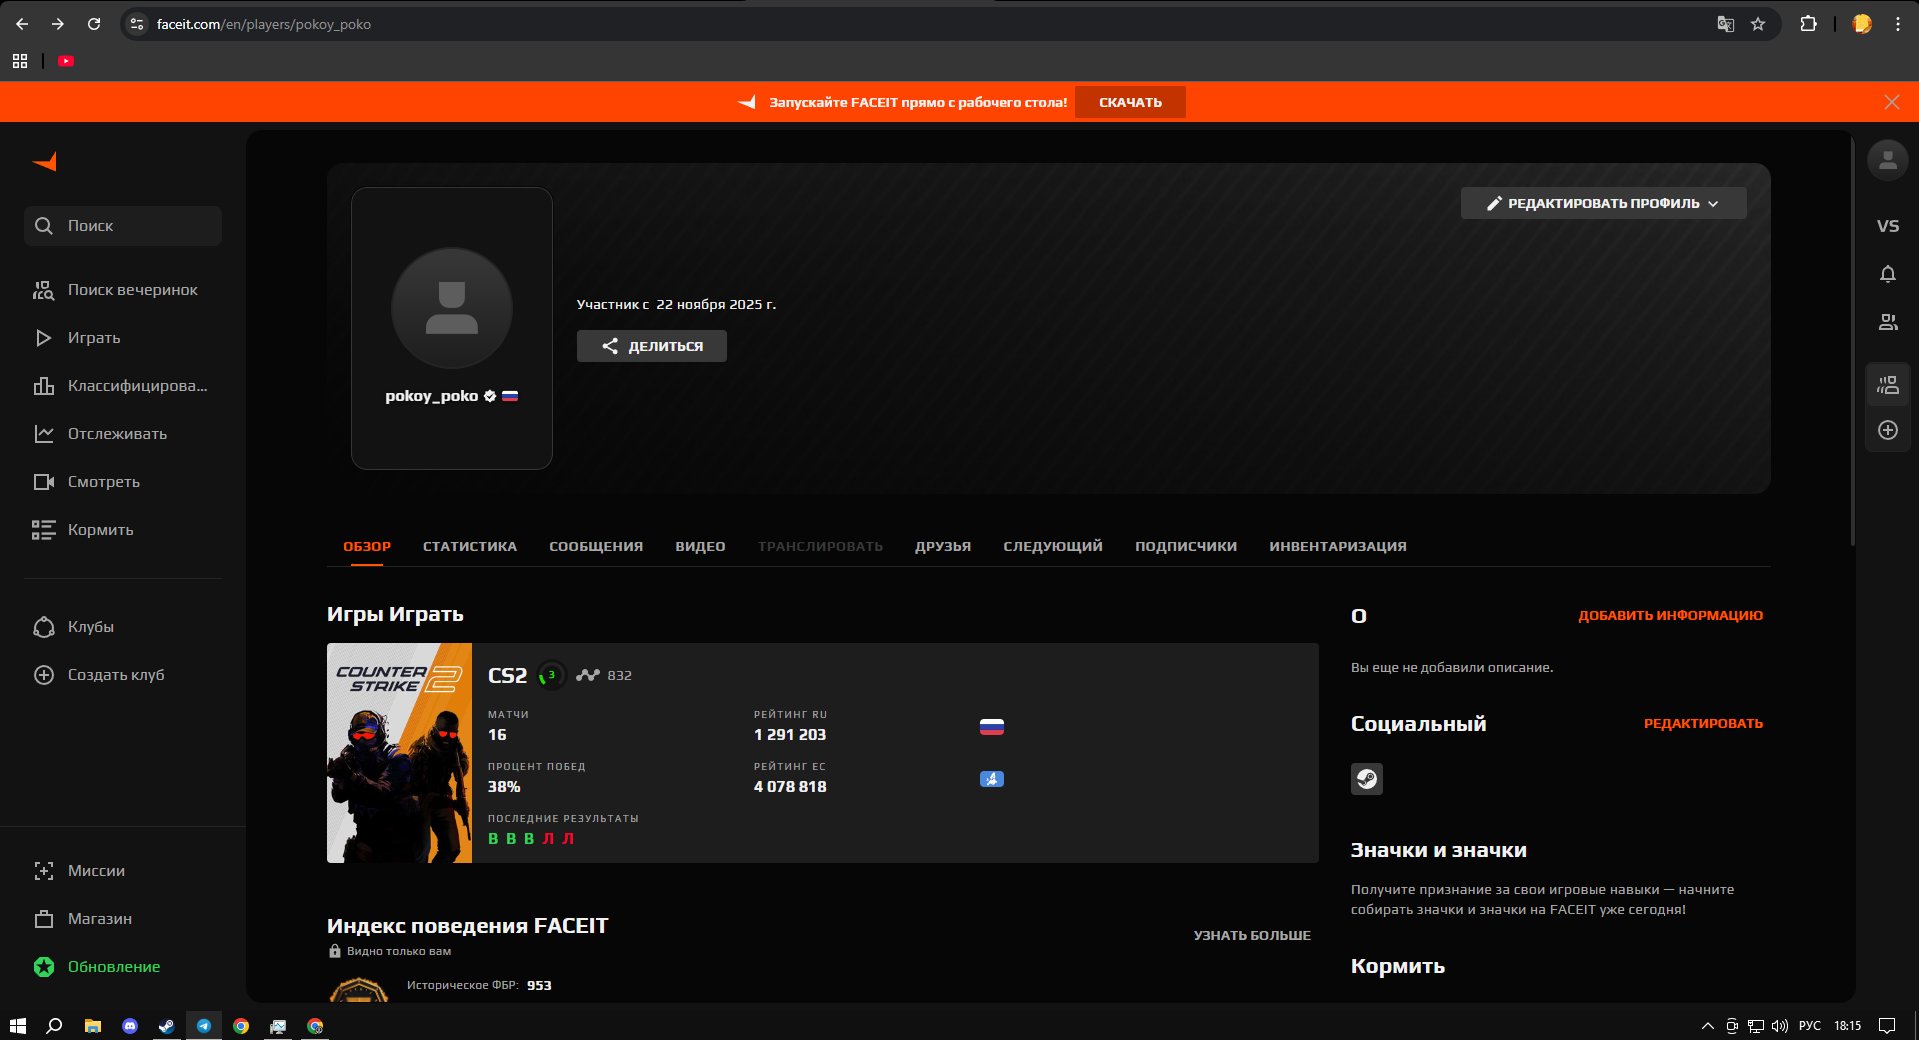Switch to the СТАТИСТИКА tab
The image size is (1919, 1040).
(469, 546)
